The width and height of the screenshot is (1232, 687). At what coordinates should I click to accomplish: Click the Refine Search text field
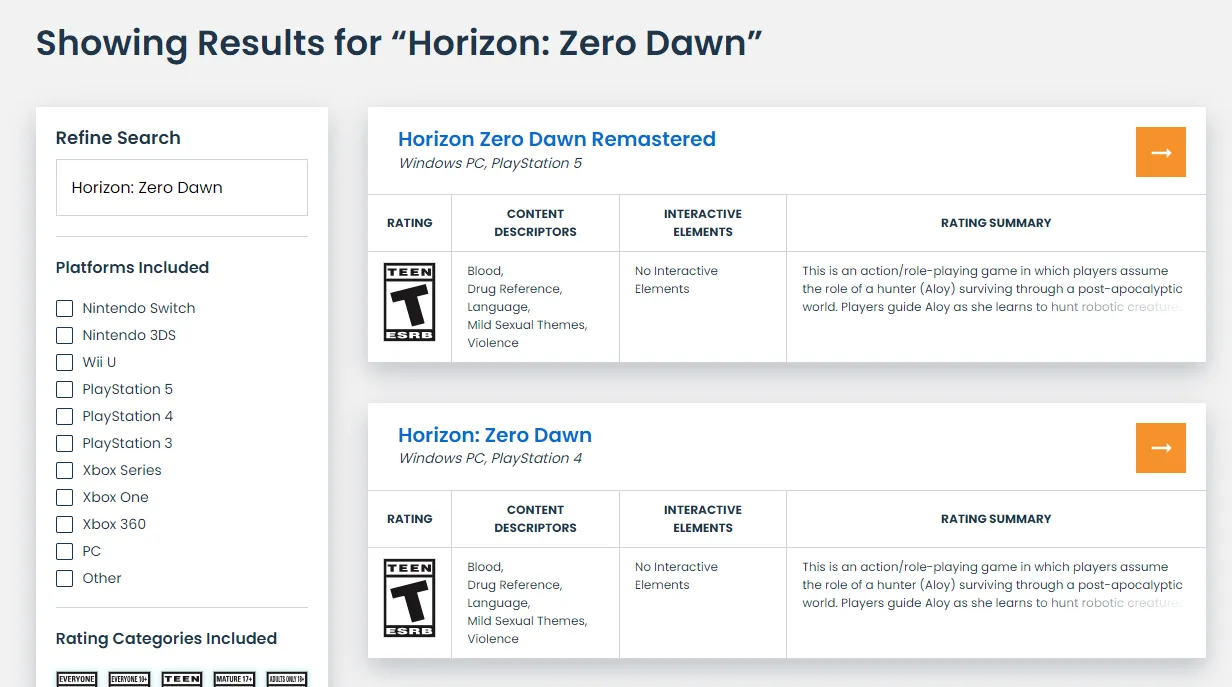[181, 187]
